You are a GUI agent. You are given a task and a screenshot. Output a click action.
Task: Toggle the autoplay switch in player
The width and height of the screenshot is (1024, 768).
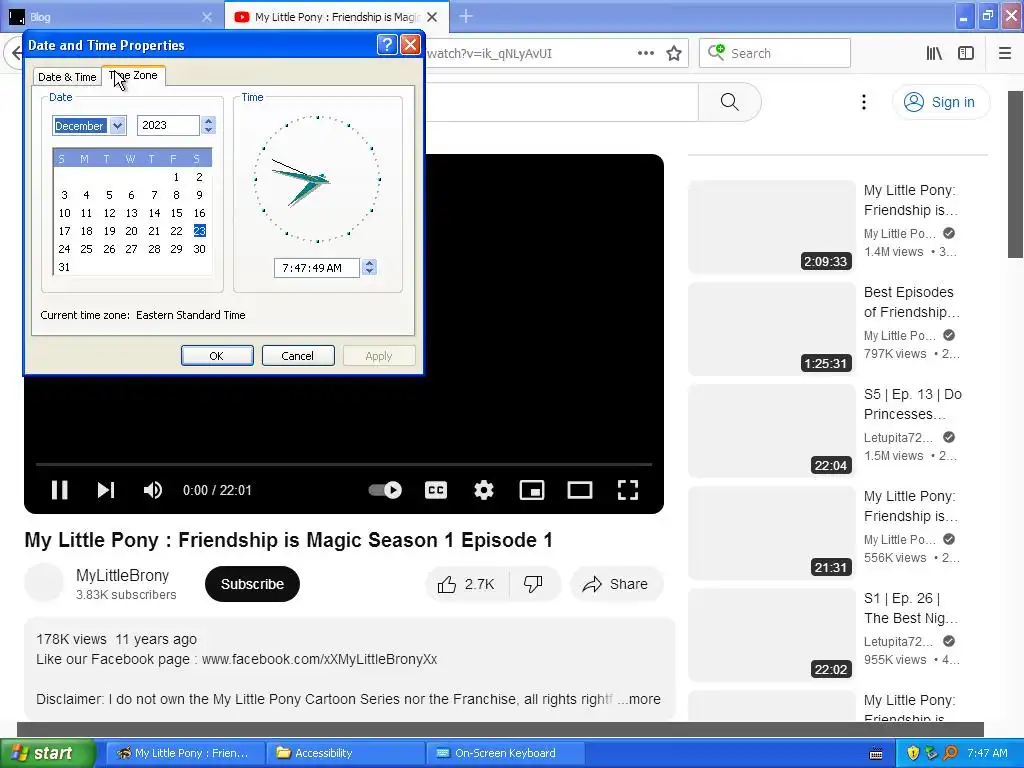pos(385,490)
